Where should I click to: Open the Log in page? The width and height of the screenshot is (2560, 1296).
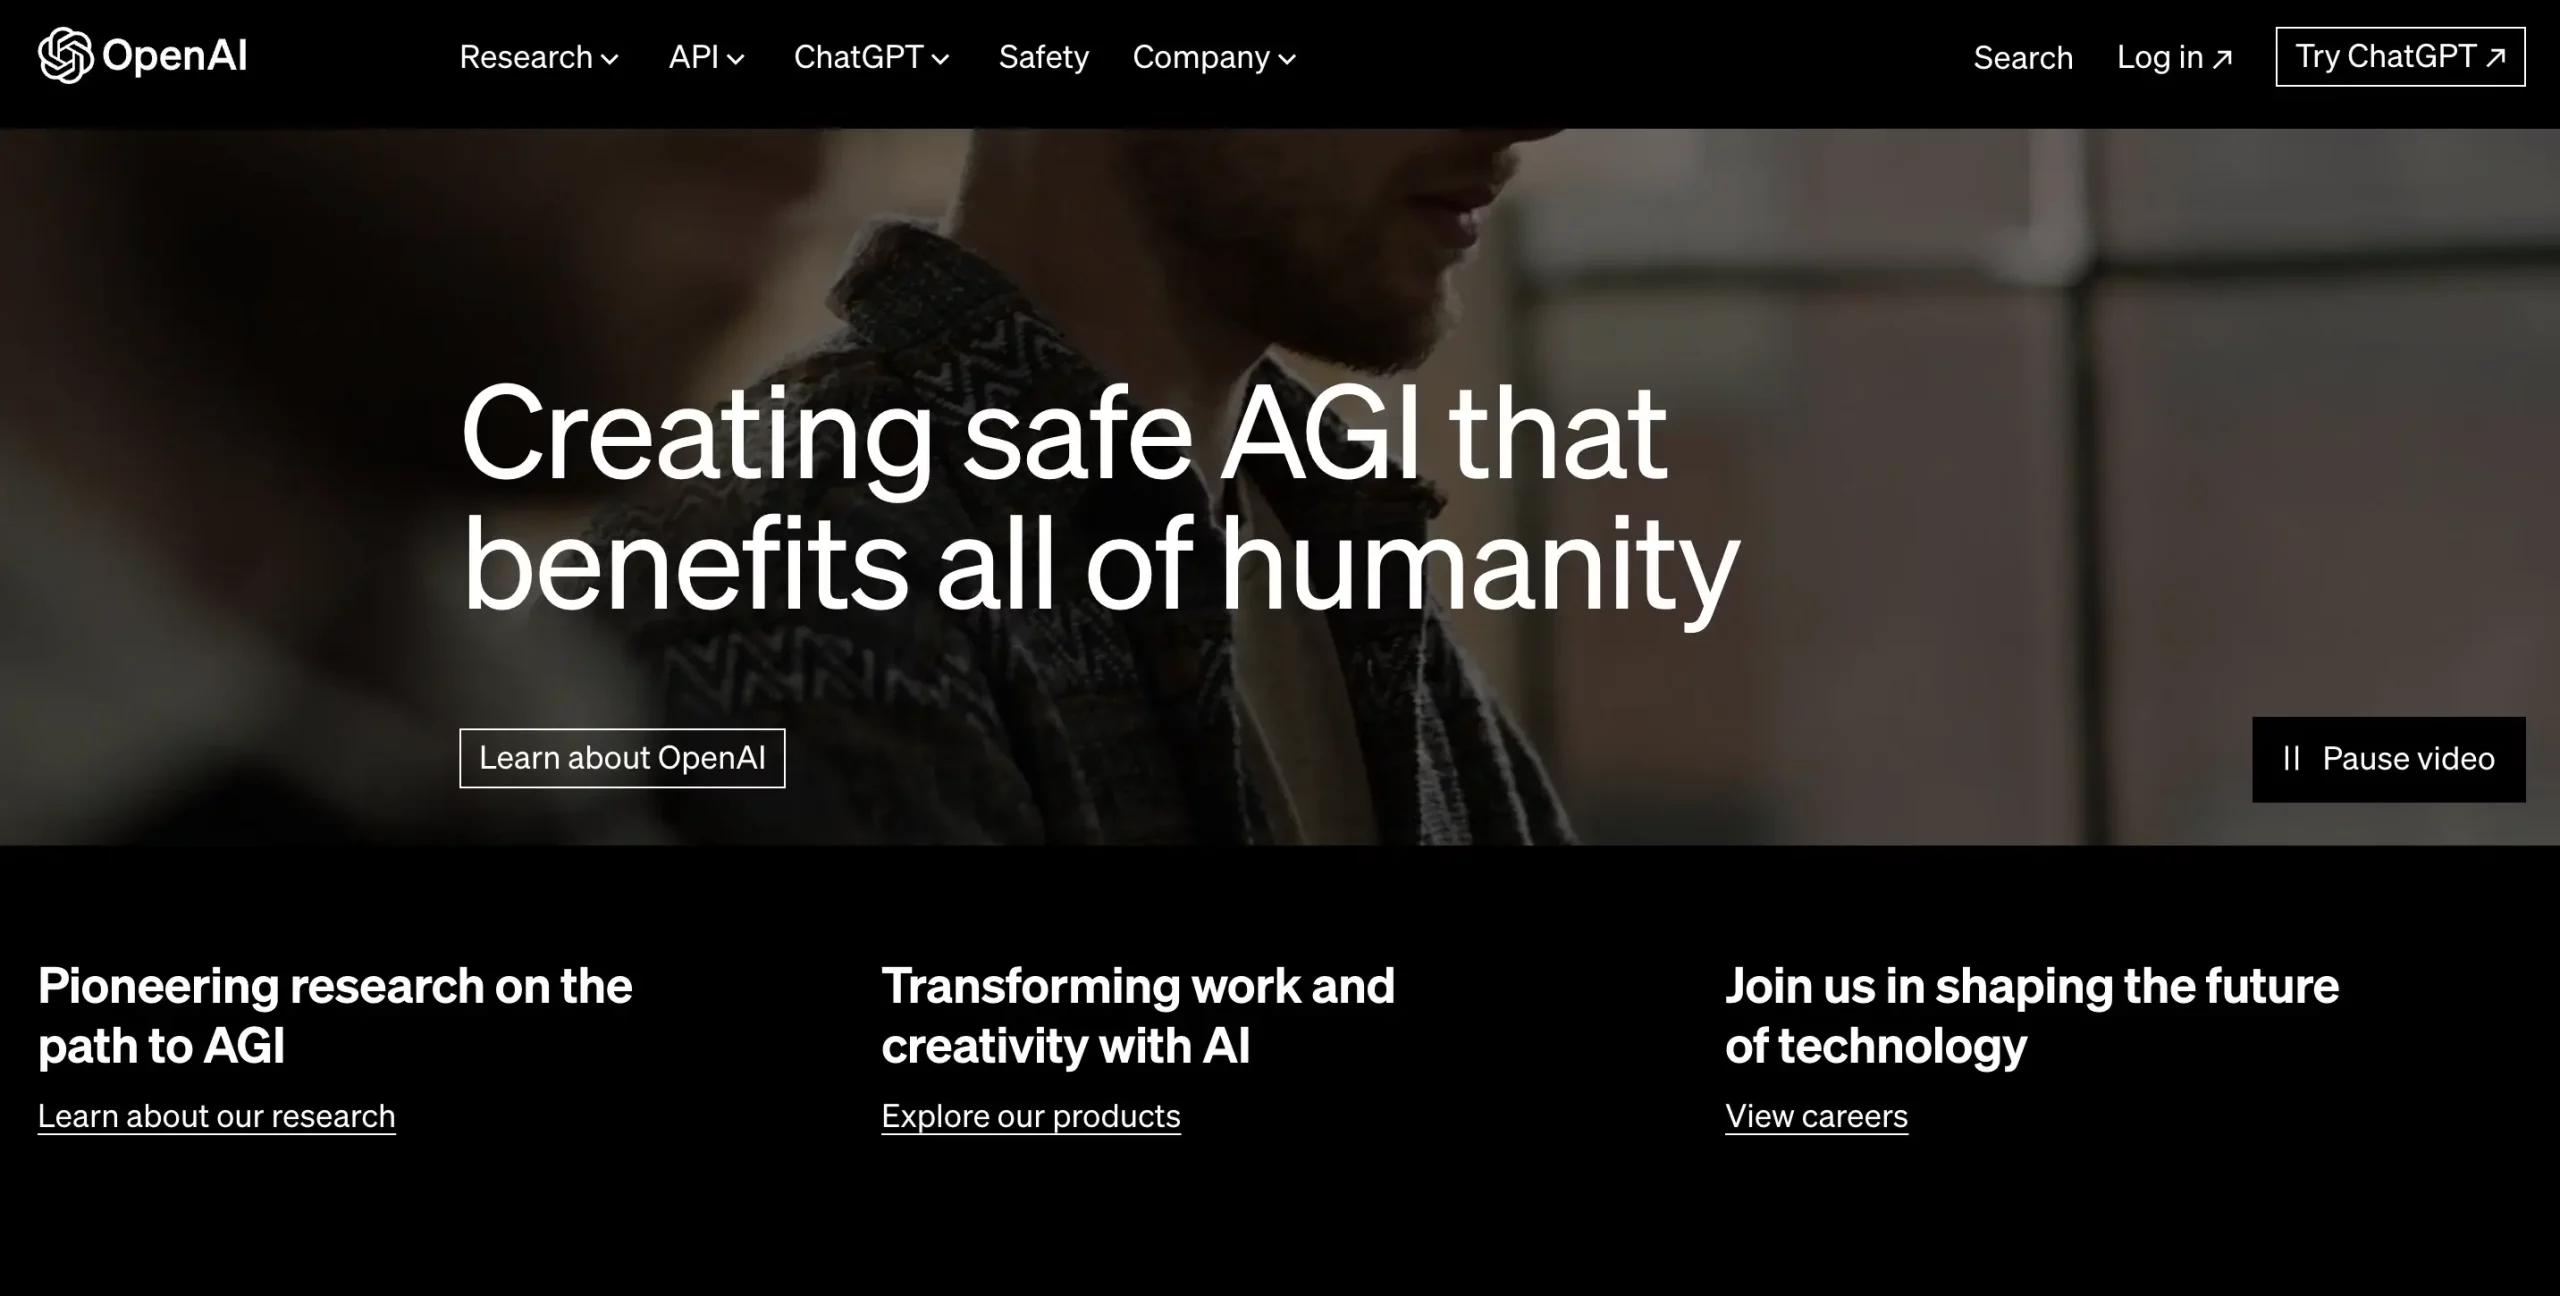(2175, 56)
